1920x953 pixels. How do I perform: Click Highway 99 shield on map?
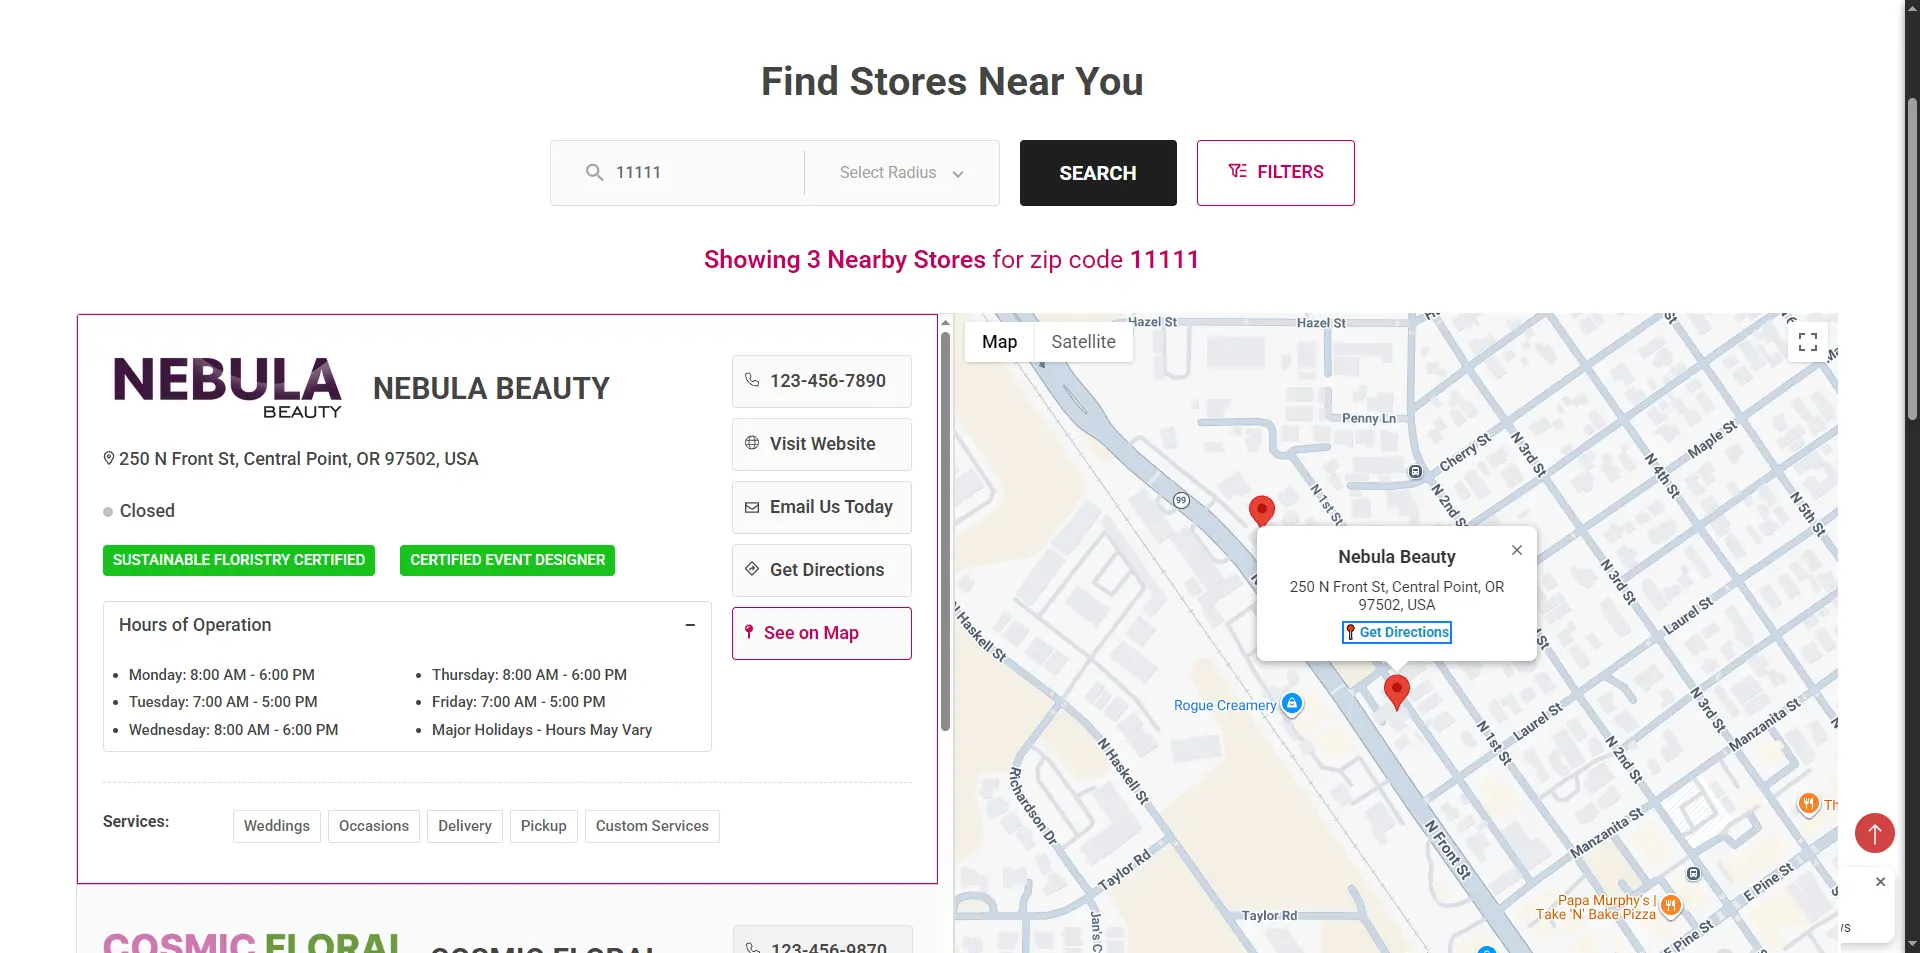pos(1181,500)
